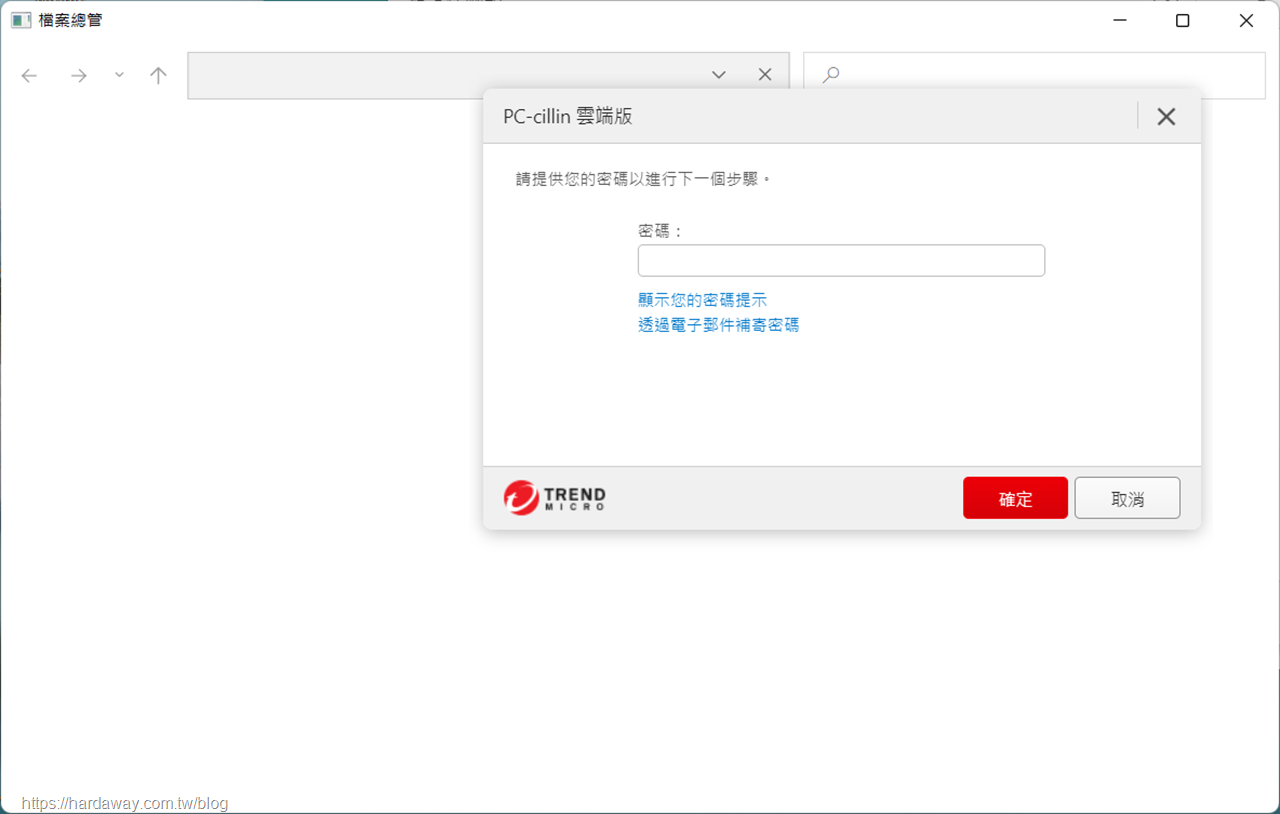Close the 檔案總管 window
The image size is (1280, 814).
coord(1246,20)
